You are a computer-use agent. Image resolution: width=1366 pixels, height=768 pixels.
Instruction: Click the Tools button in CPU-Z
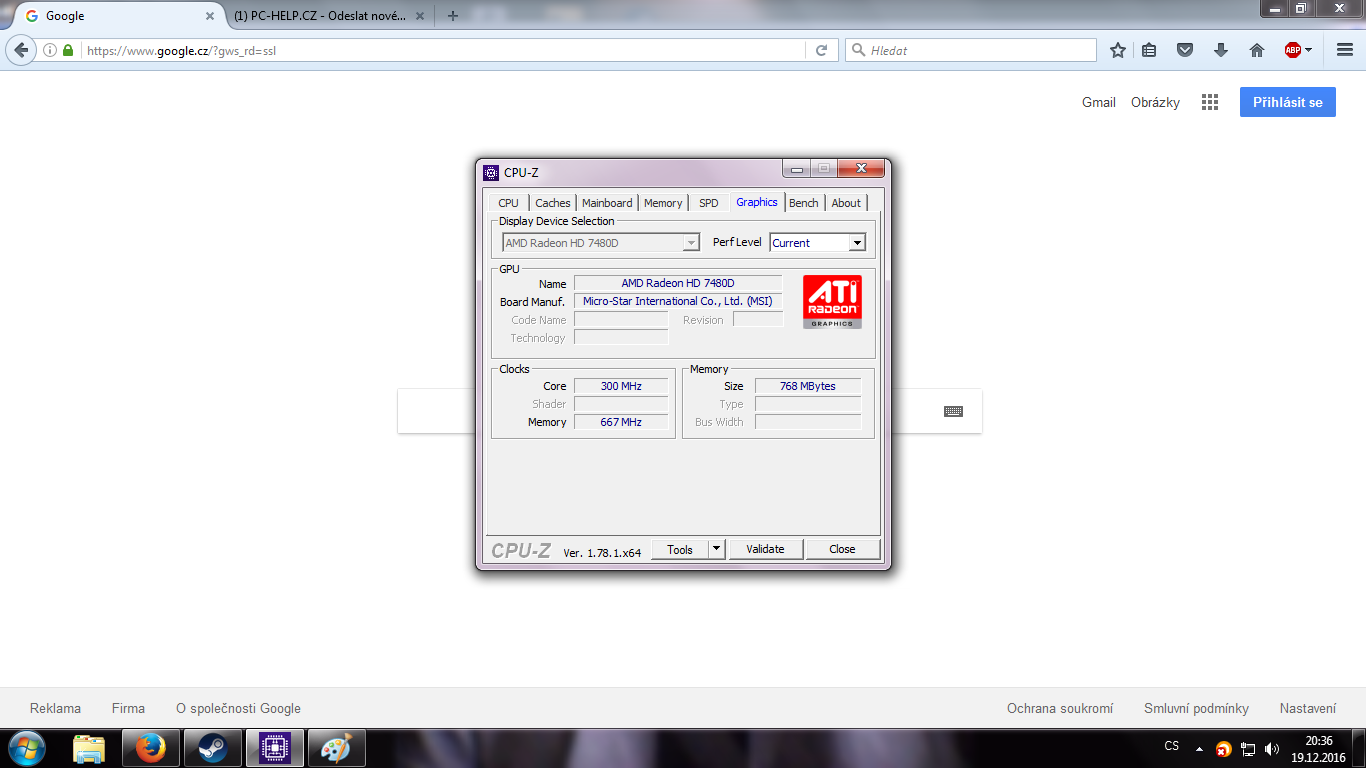(680, 549)
